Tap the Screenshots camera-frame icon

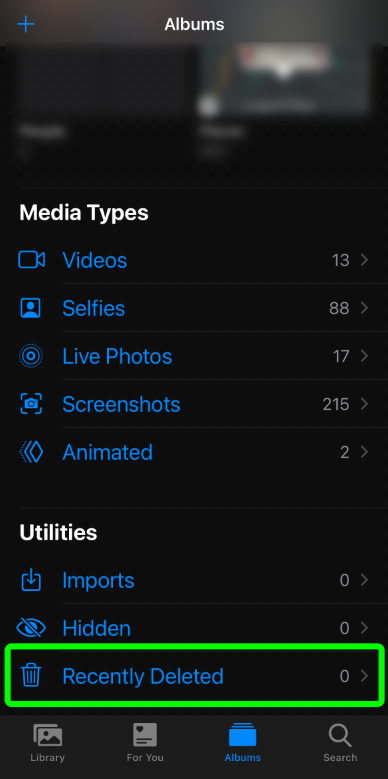tap(31, 404)
